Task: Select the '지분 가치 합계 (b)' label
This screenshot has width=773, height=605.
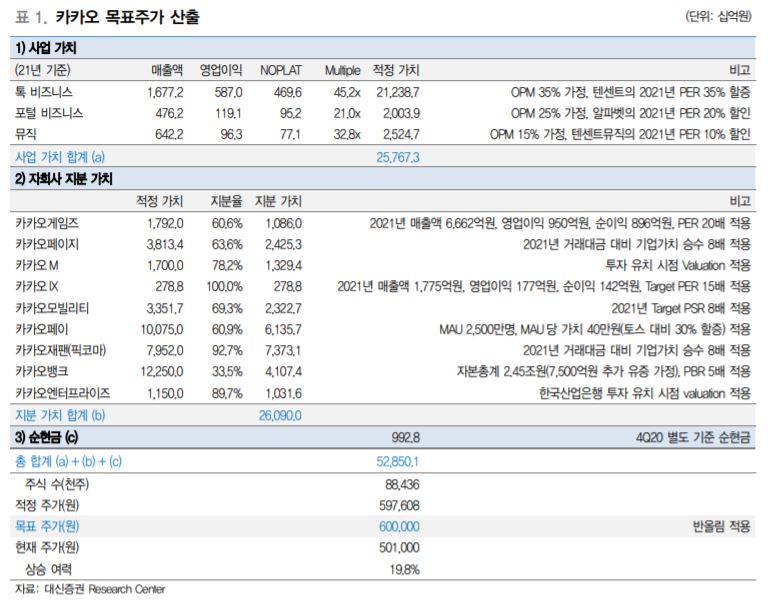Action: click(60, 415)
